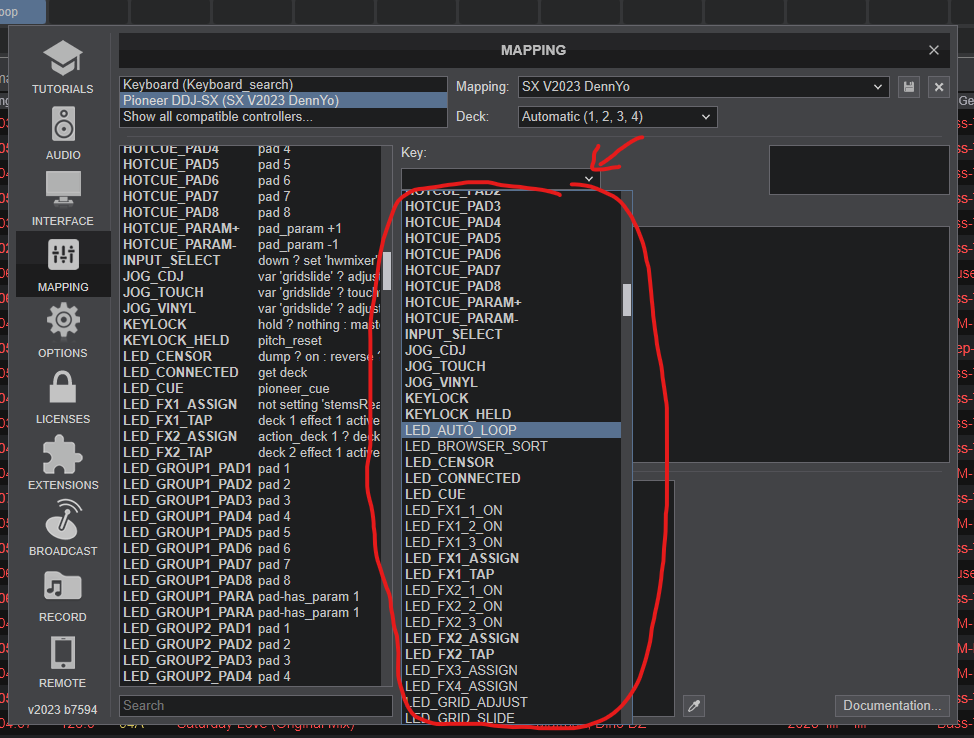Pick KEYLOCK_HELD in Key dropdown list
Viewport: 974px width, 738px height.
[511, 414]
